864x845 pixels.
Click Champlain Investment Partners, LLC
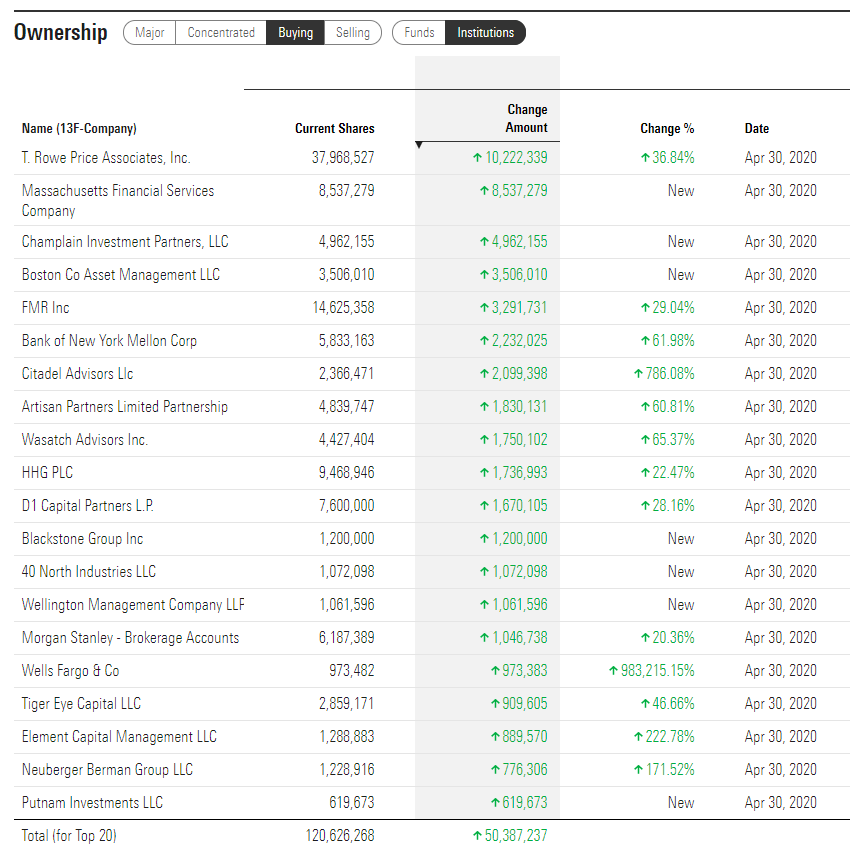pyautogui.click(x=125, y=242)
